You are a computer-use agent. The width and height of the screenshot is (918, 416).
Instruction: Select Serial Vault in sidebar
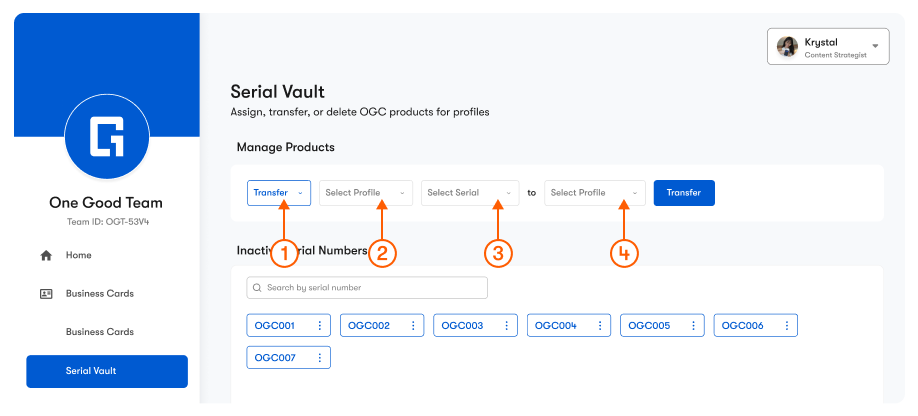coord(106,371)
